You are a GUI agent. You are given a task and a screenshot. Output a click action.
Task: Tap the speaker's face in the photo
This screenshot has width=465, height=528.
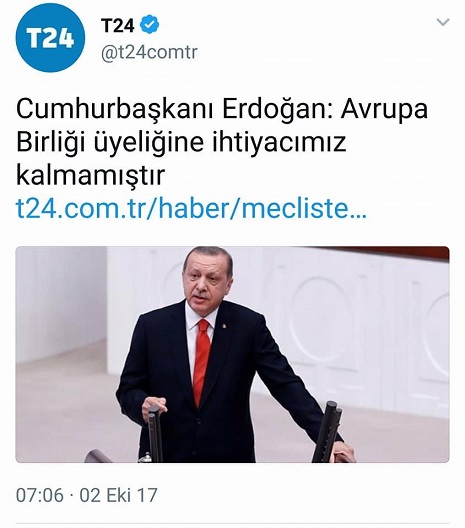pyautogui.click(x=206, y=279)
